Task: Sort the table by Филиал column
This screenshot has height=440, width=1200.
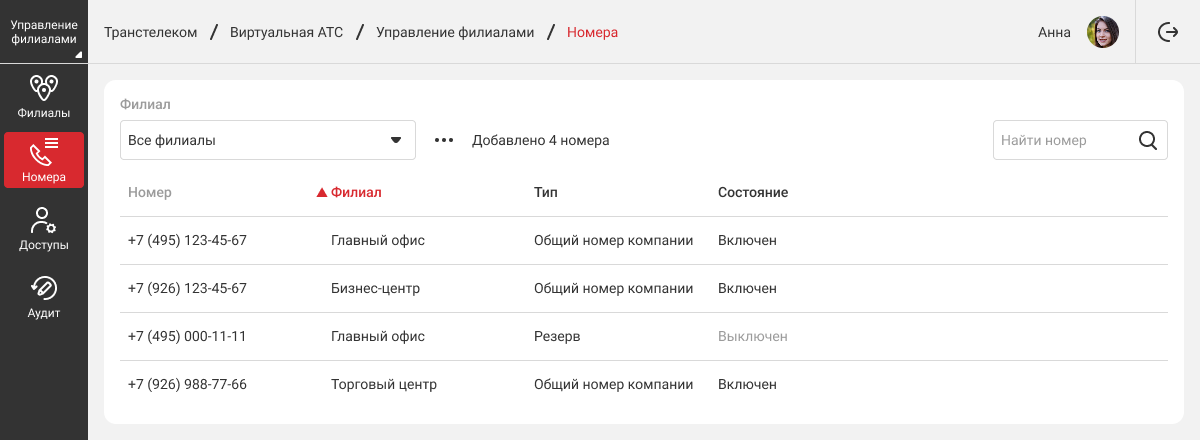Action: point(355,192)
